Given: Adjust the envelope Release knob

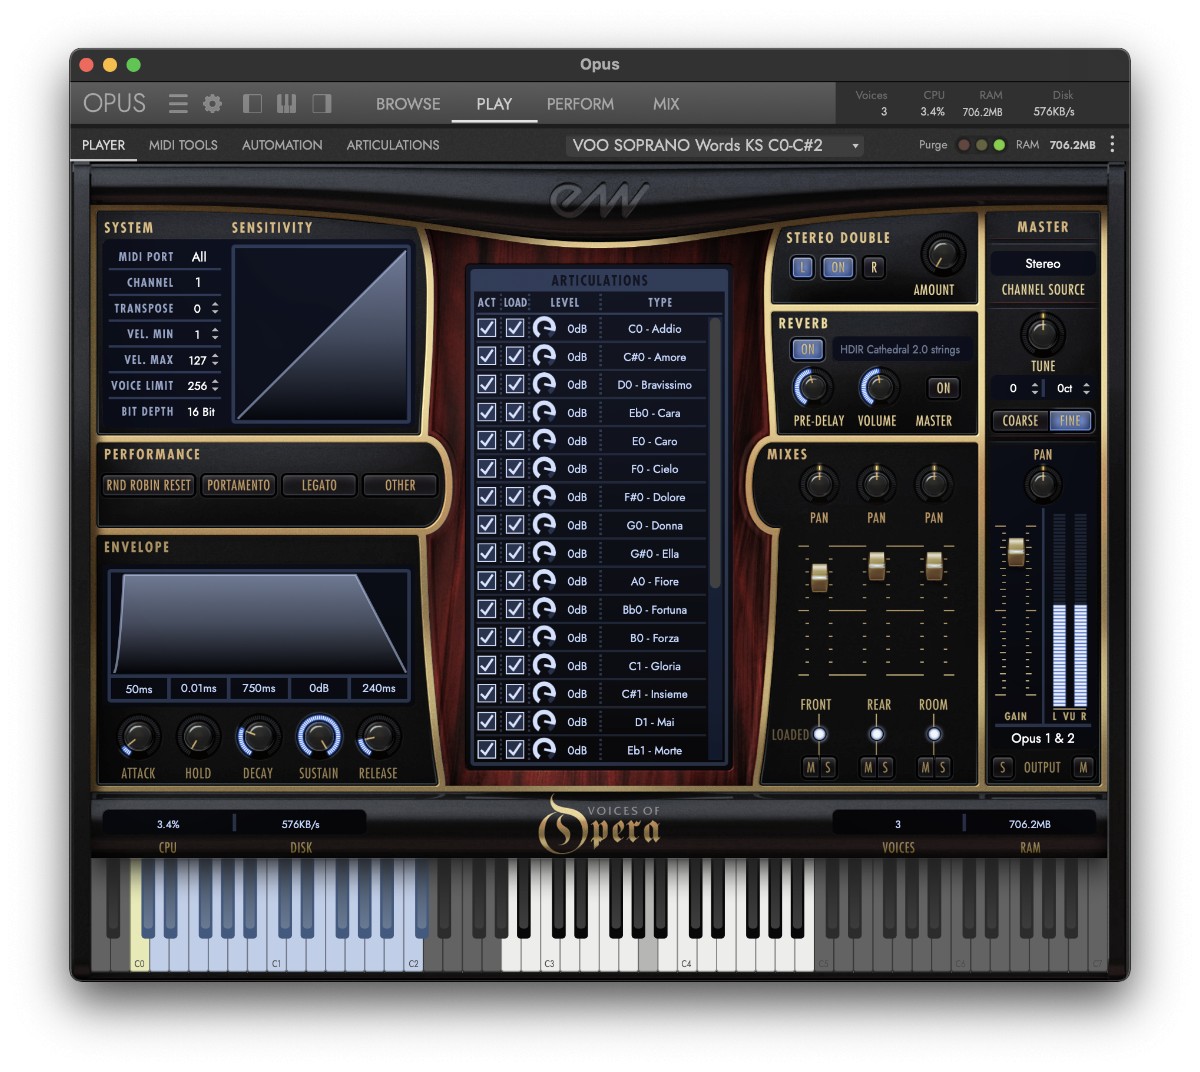Looking at the screenshot, I should [378, 737].
